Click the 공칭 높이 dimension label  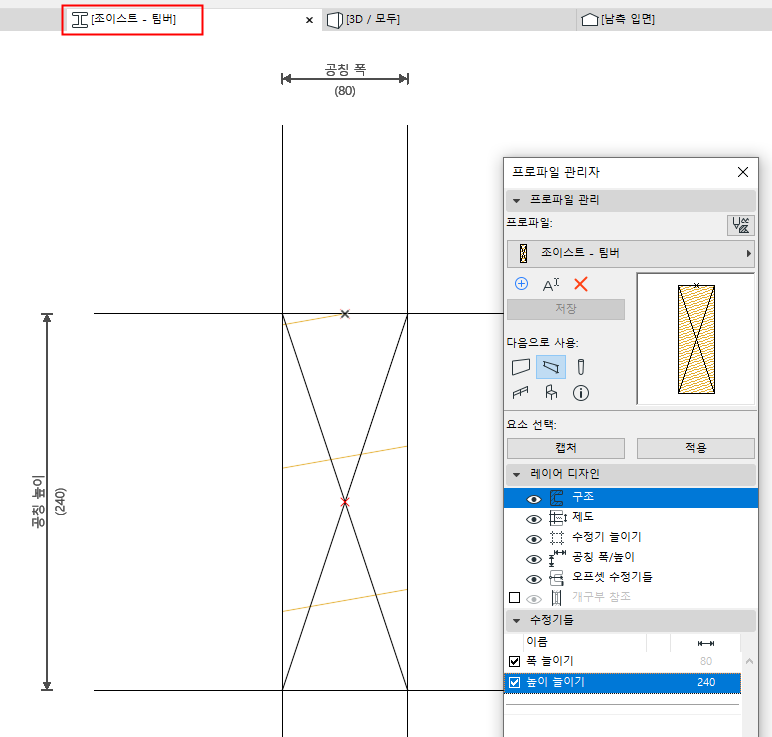38,502
